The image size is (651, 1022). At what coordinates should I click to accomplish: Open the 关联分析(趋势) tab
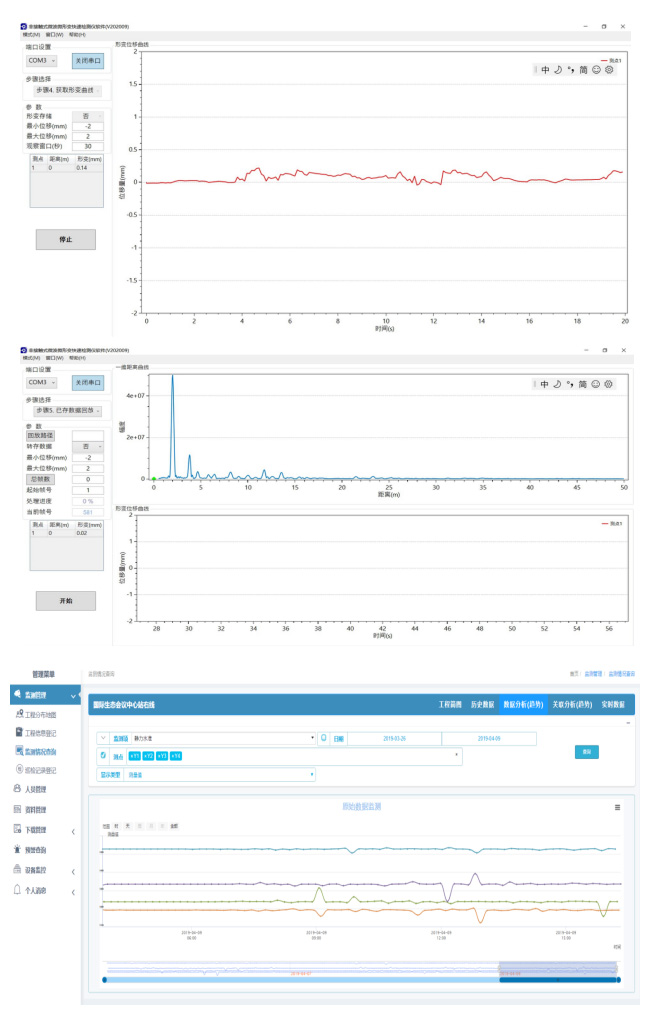tap(574, 705)
